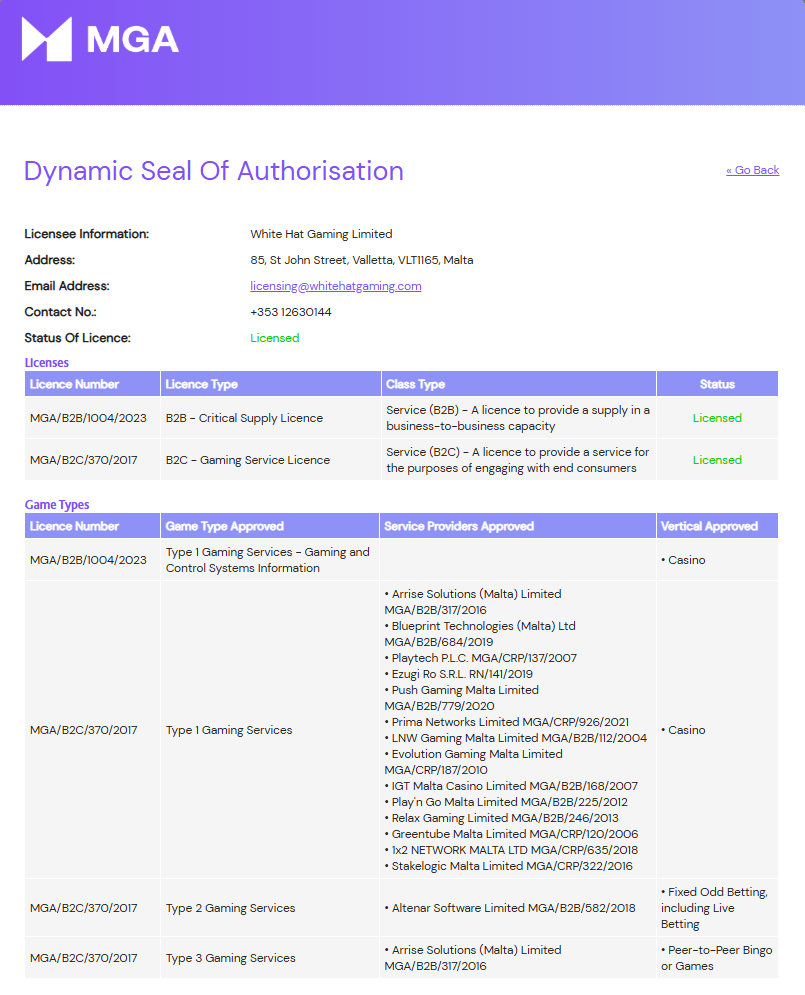805x995 pixels.
Task: Click Type 1 Gaming Services – Gaming and Control Systems Information
Action: tap(268, 560)
